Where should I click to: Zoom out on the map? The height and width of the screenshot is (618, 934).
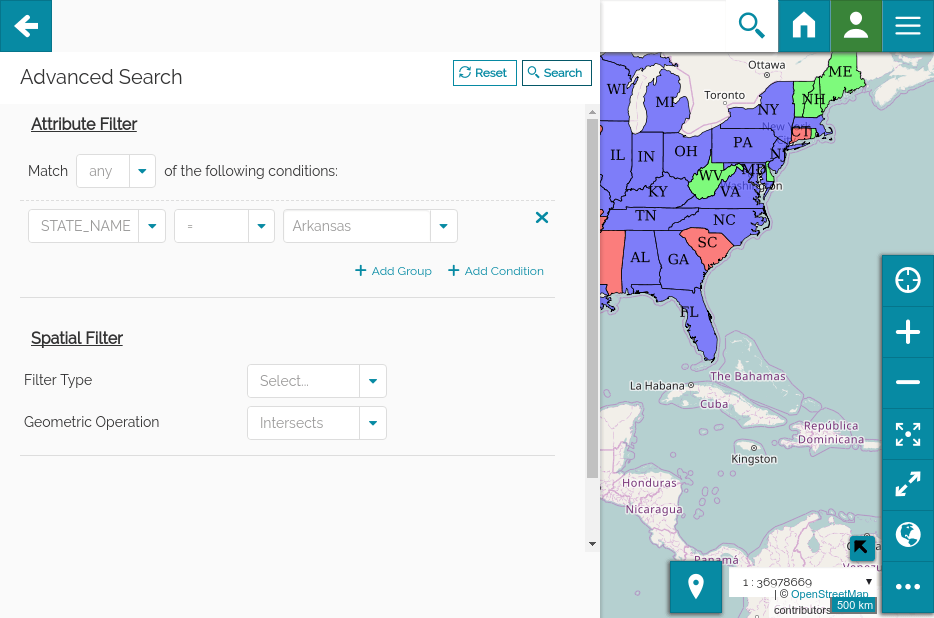(x=908, y=383)
